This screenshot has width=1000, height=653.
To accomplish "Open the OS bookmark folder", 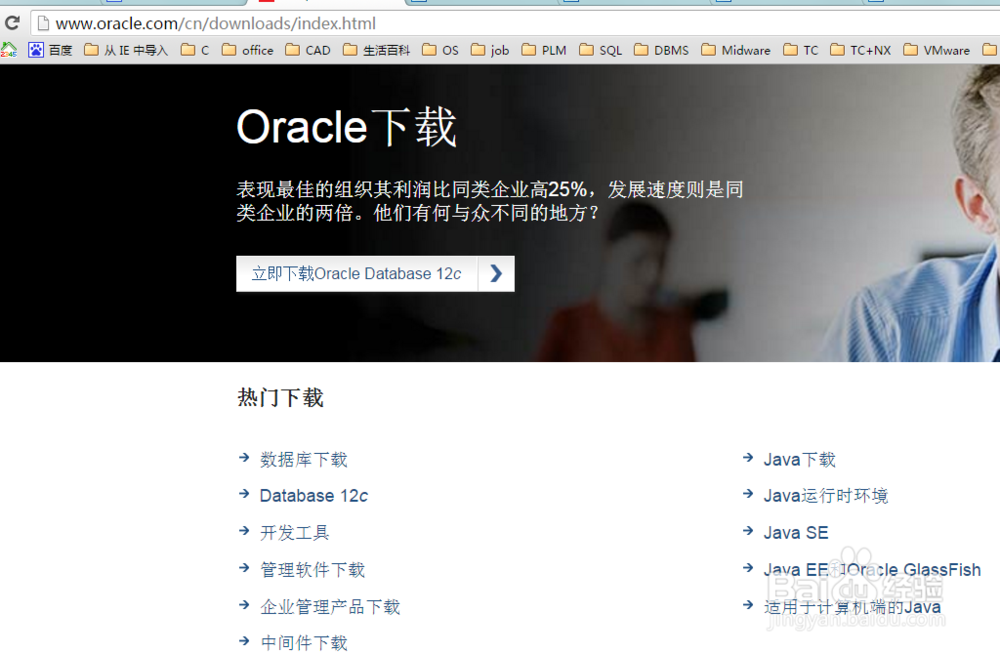I will pyautogui.click(x=440, y=50).
